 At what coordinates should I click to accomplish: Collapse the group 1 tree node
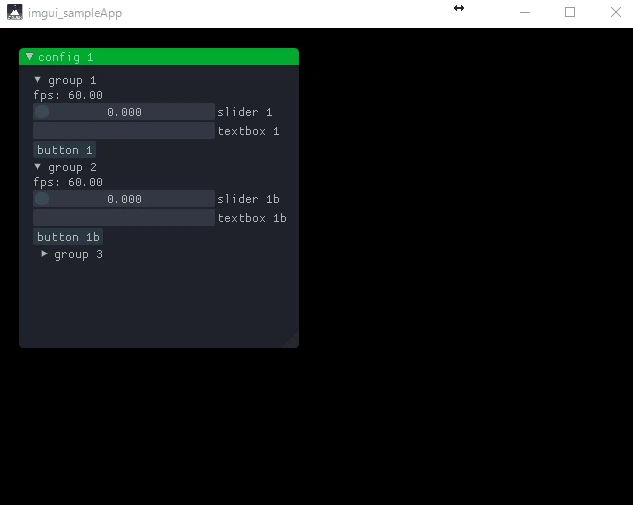38,80
